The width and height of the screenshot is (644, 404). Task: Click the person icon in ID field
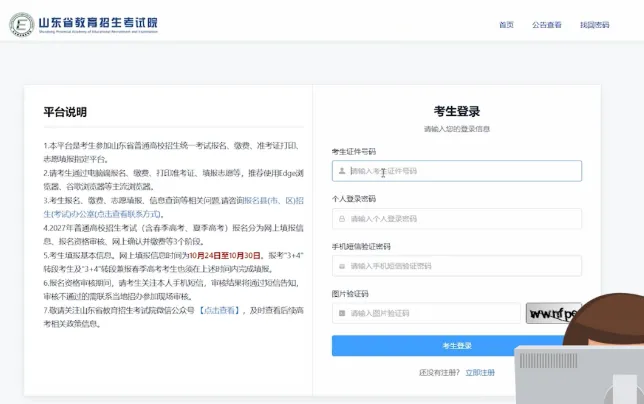pos(342,171)
